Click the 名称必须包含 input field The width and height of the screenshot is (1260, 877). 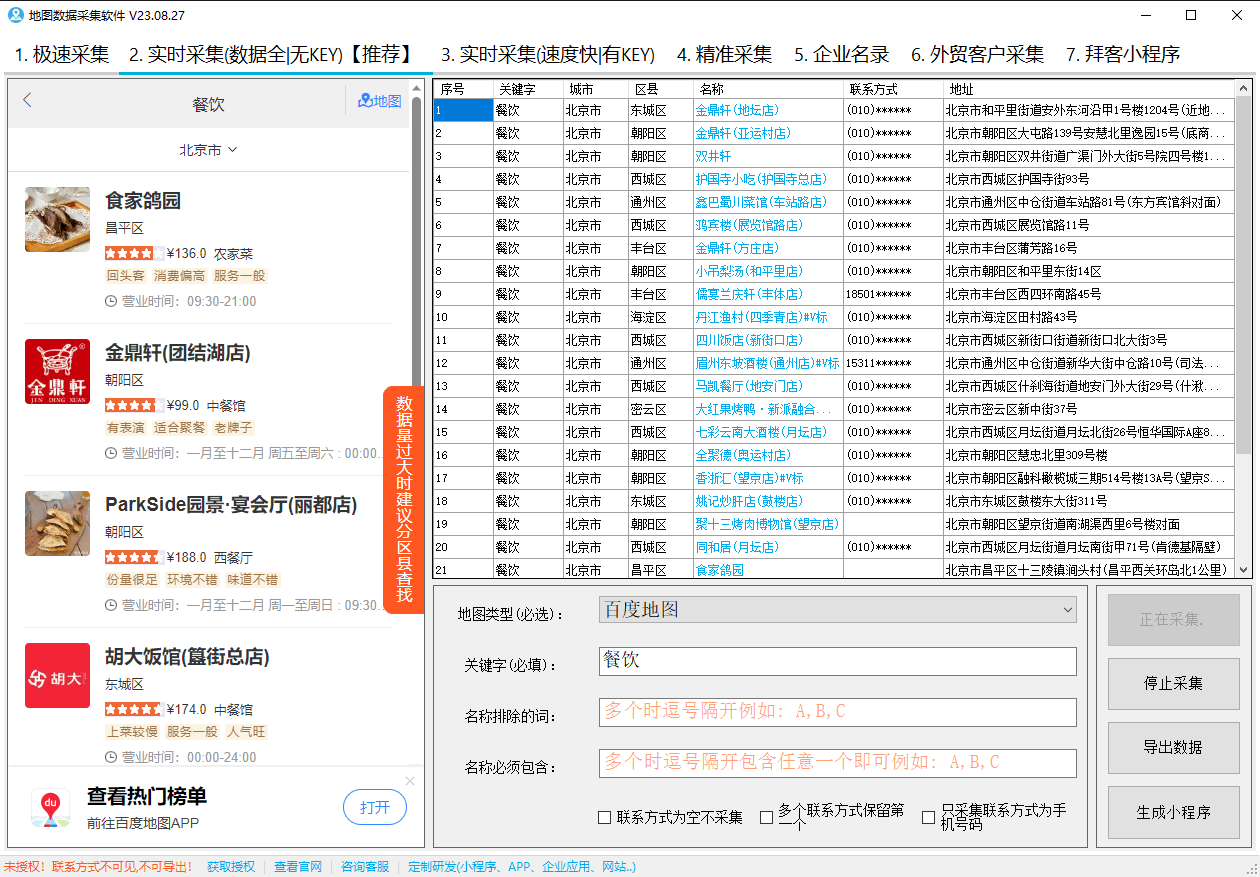click(x=838, y=763)
